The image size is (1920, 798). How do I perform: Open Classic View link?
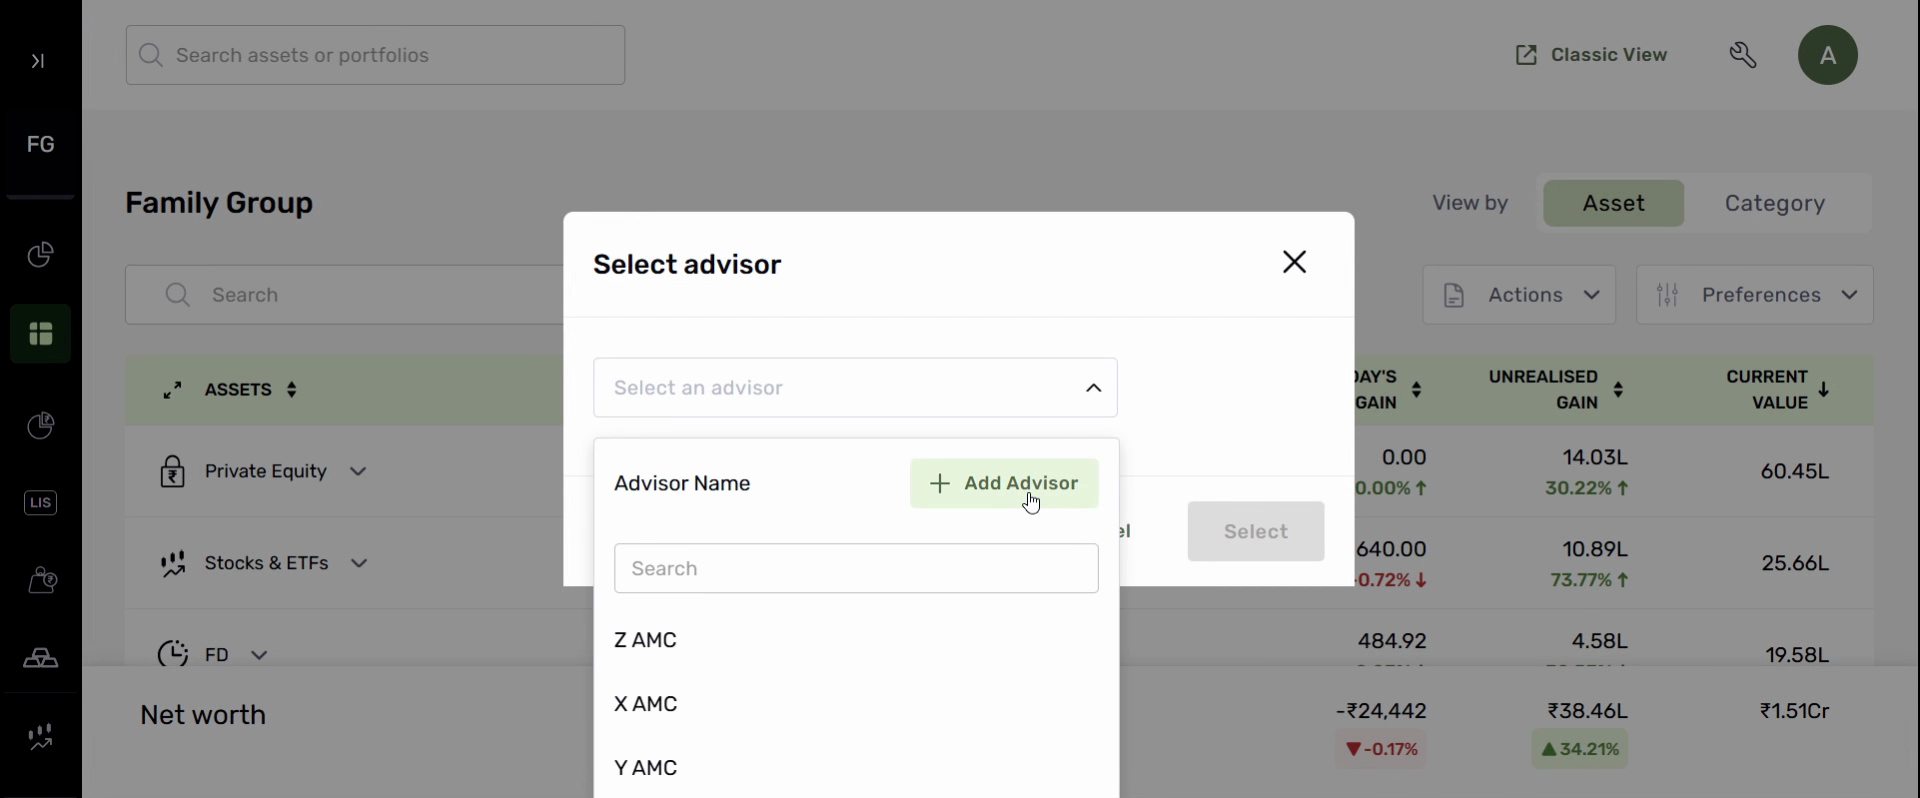tap(1591, 56)
